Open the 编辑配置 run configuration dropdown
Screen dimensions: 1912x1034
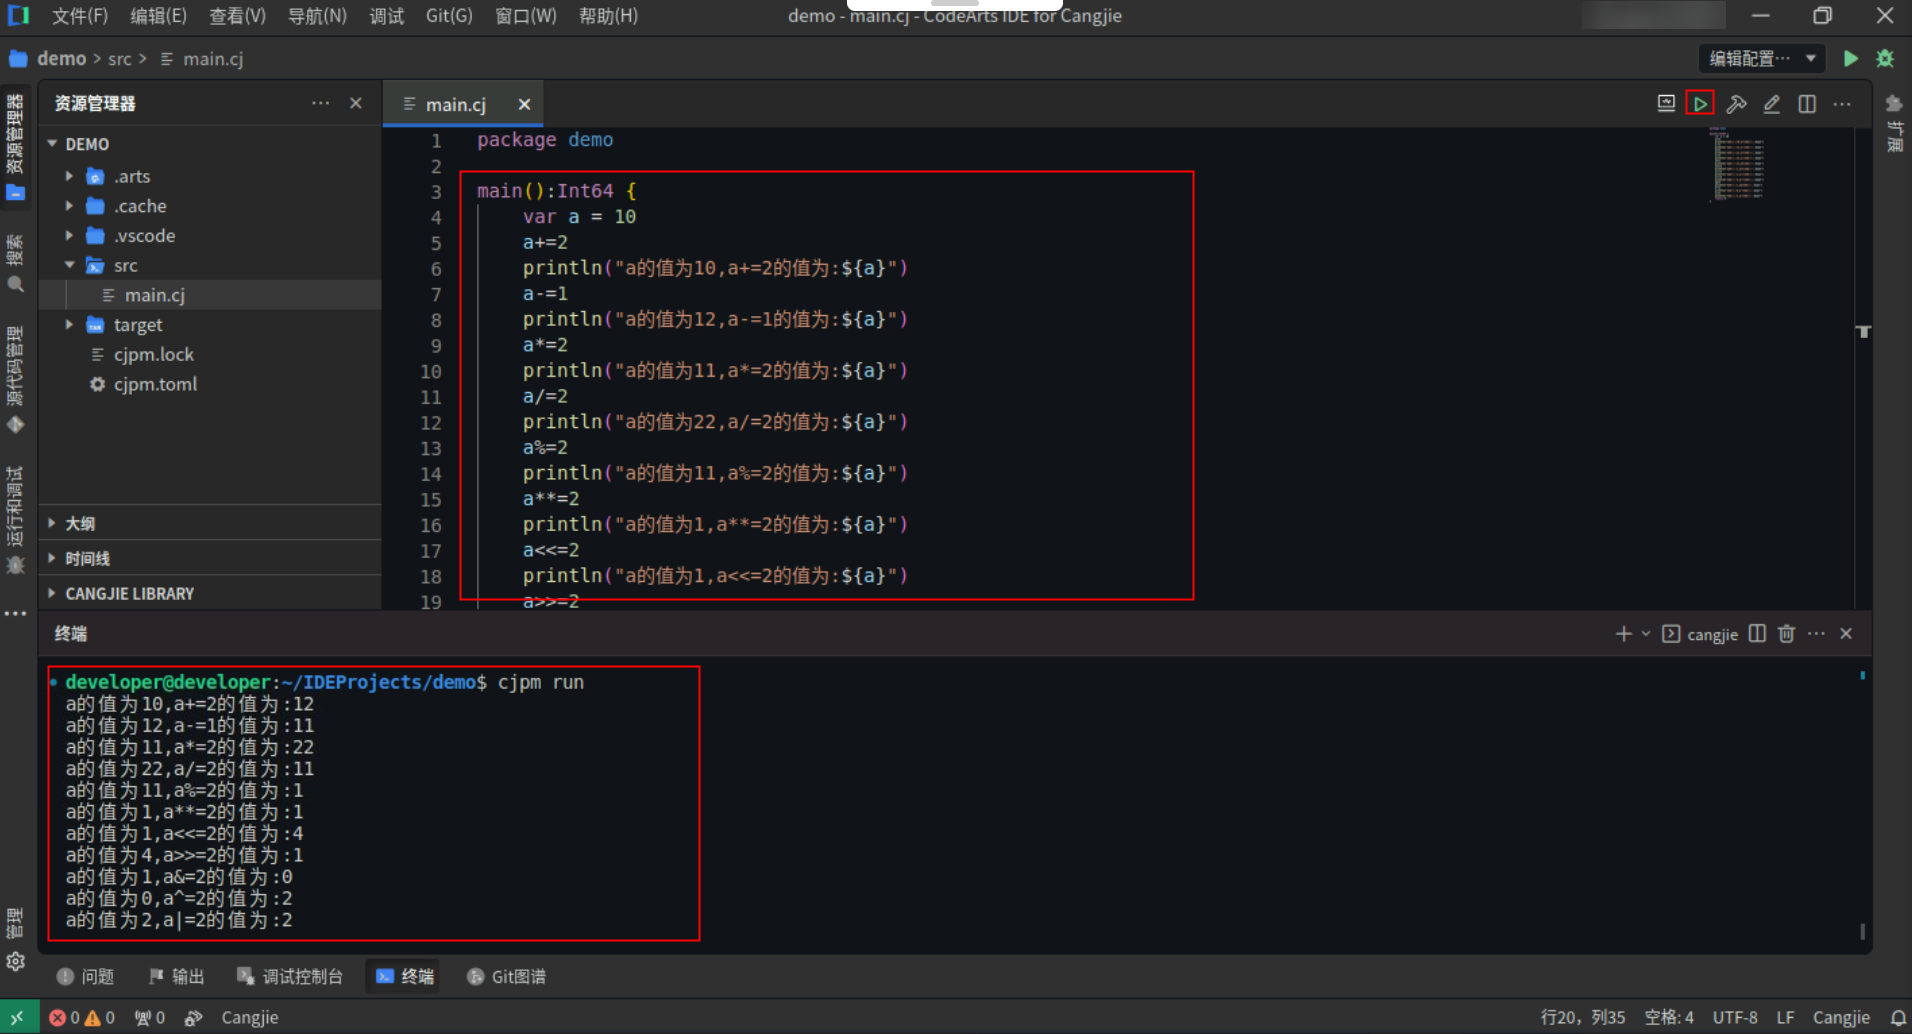coord(1762,59)
